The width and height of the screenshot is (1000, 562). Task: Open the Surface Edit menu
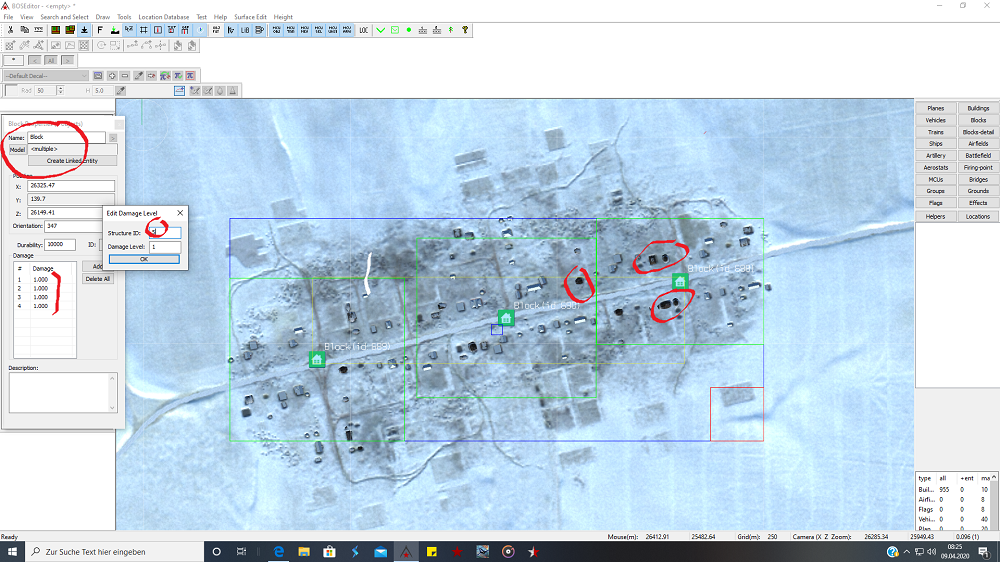(250, 17)
